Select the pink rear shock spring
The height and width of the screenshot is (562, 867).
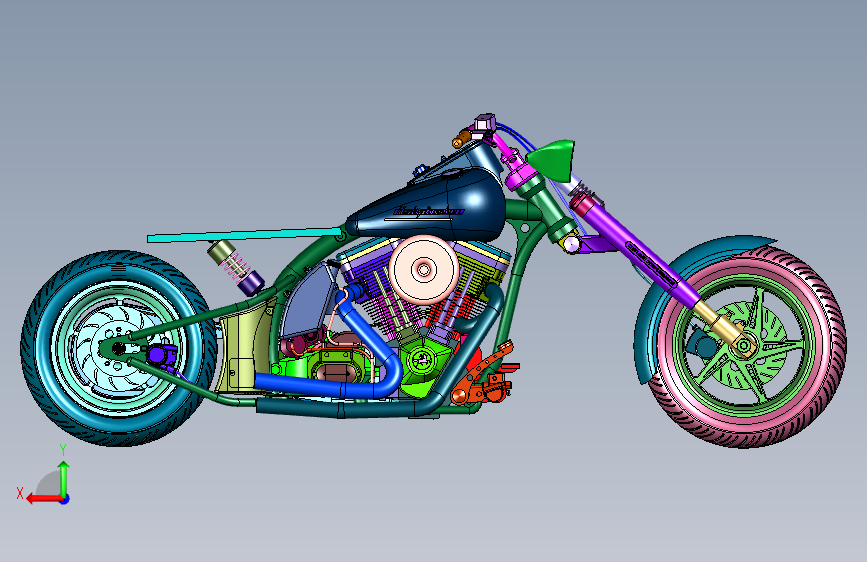[x=235, y=266]
